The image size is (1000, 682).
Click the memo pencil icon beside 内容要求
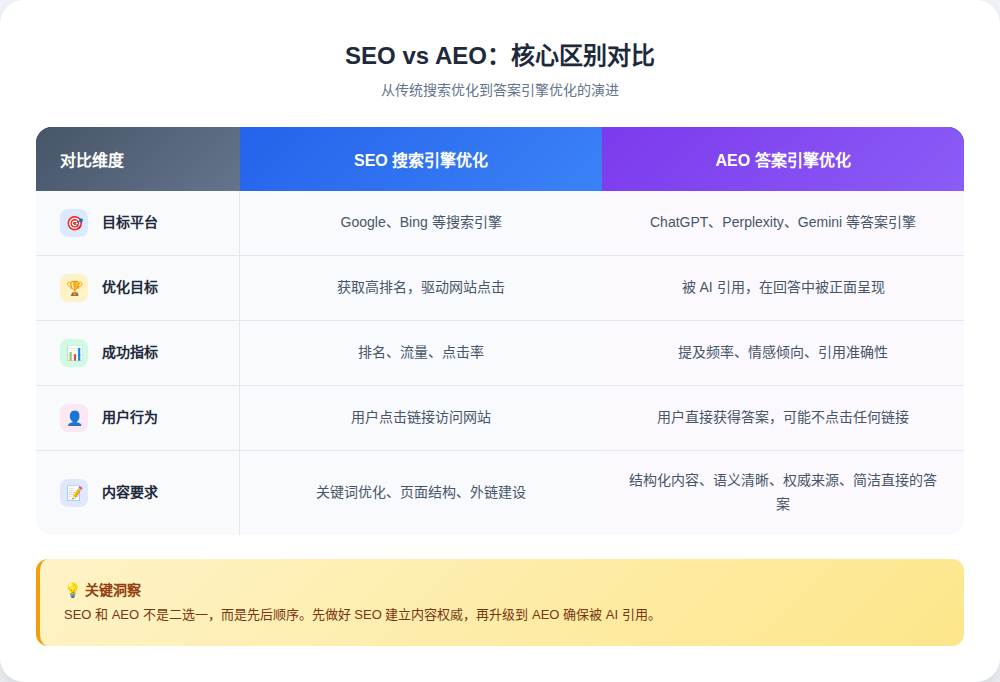[x=74, y=493]
